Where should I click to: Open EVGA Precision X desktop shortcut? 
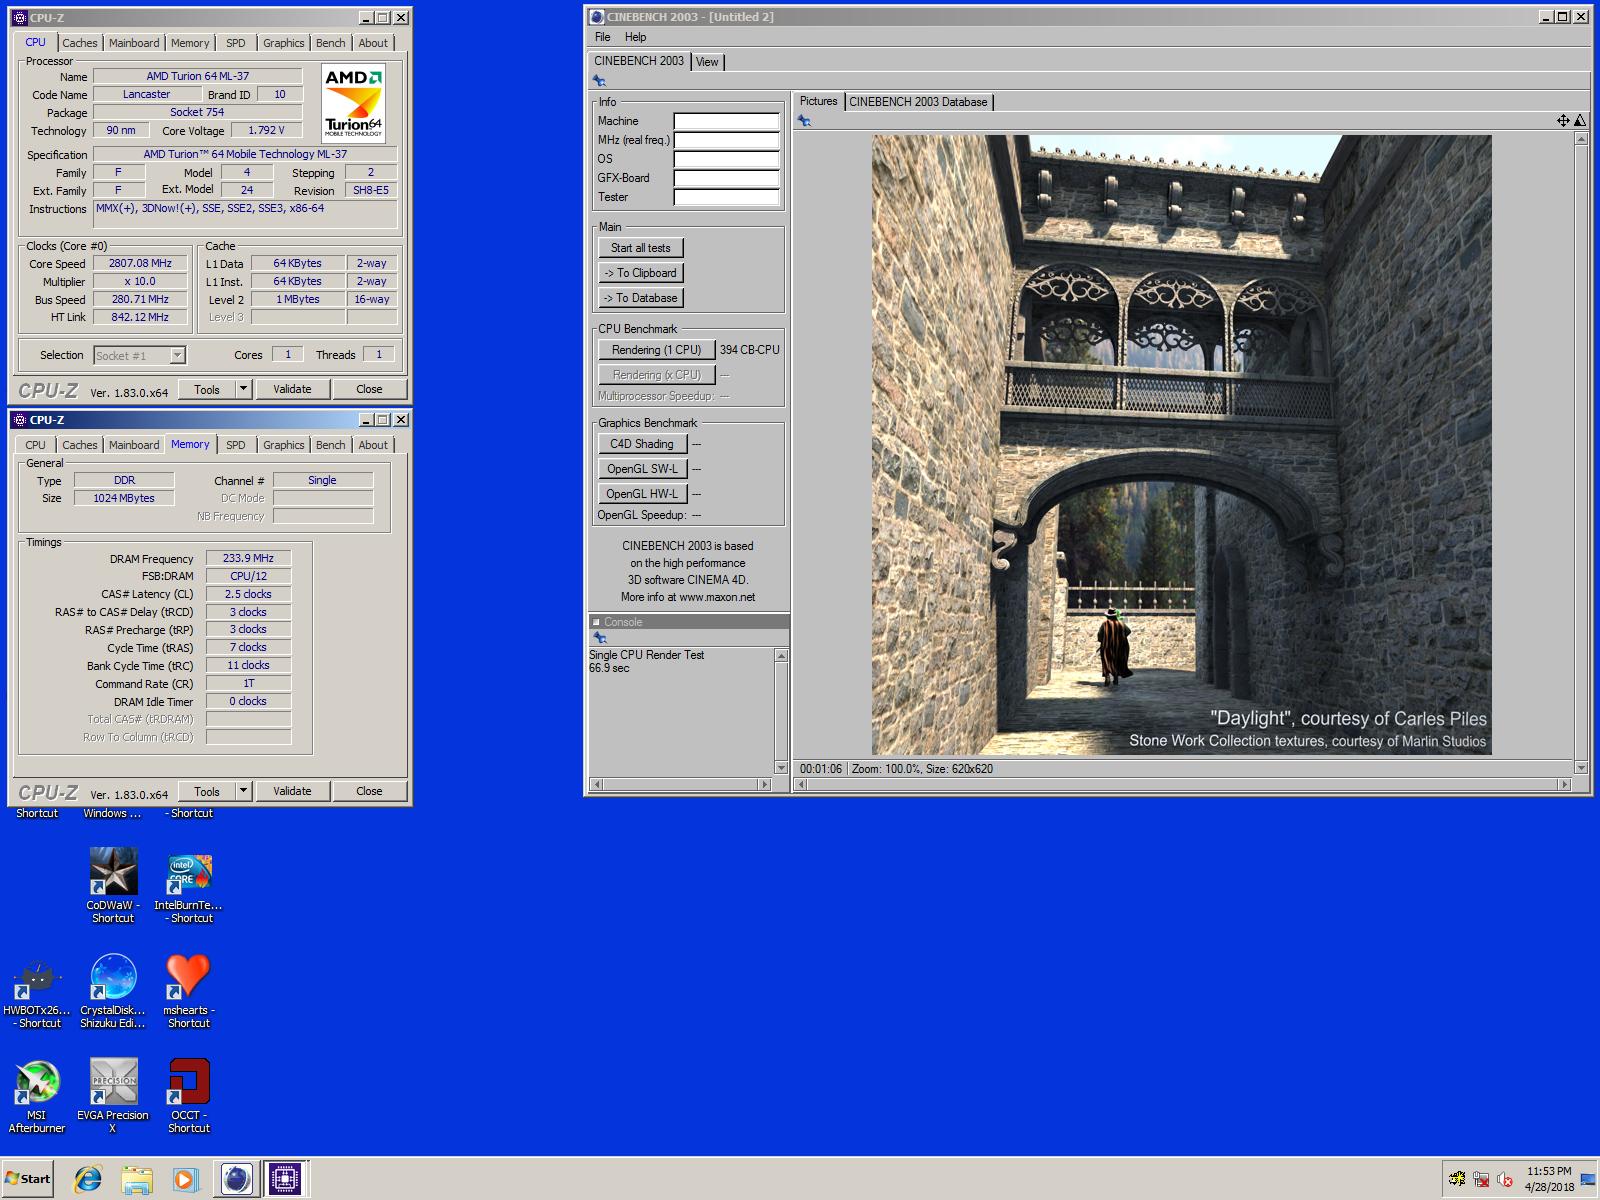click(x=113, y=1096)
